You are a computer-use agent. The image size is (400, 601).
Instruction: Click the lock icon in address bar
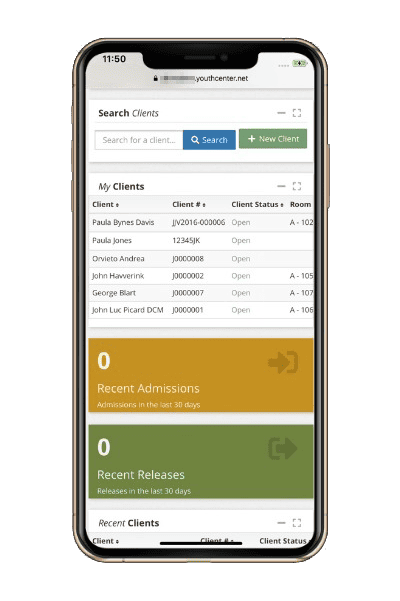(x=156, y=78)
